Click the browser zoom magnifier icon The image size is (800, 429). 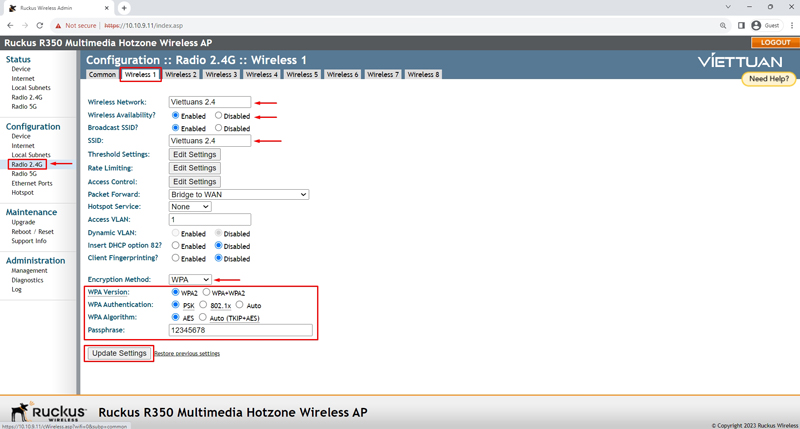pos(723,25)
